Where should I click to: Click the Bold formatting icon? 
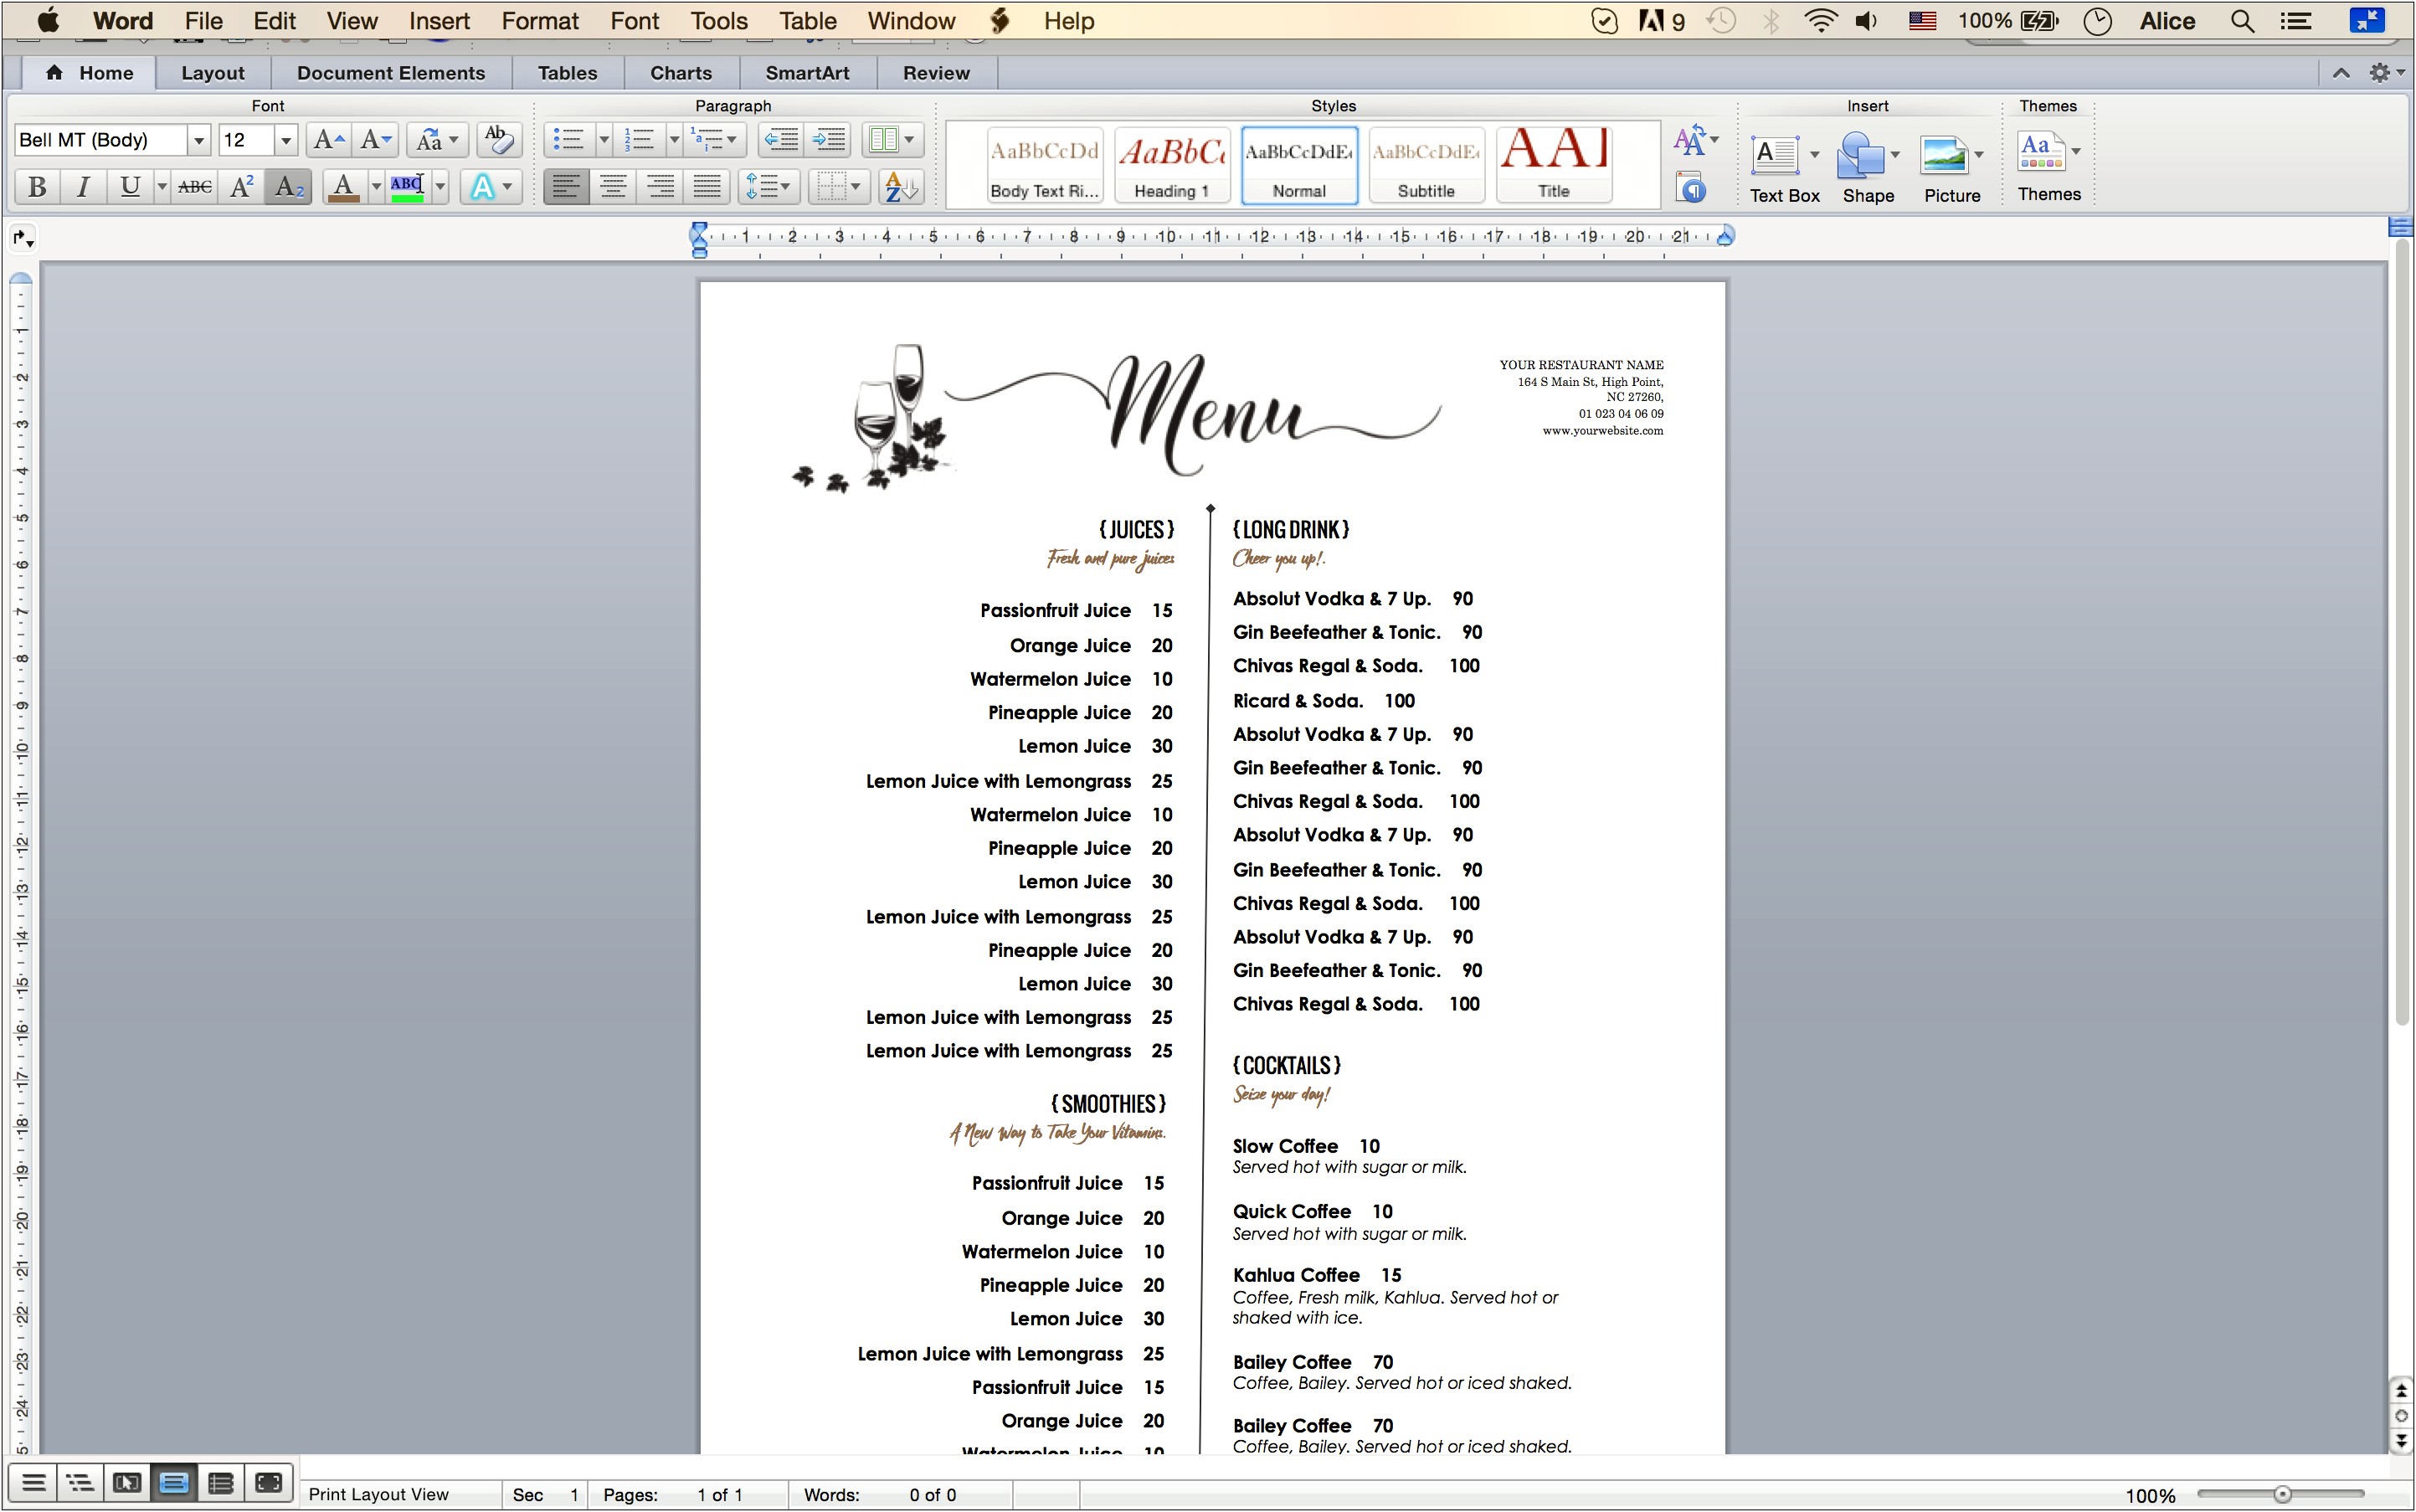tap(35, 185)
